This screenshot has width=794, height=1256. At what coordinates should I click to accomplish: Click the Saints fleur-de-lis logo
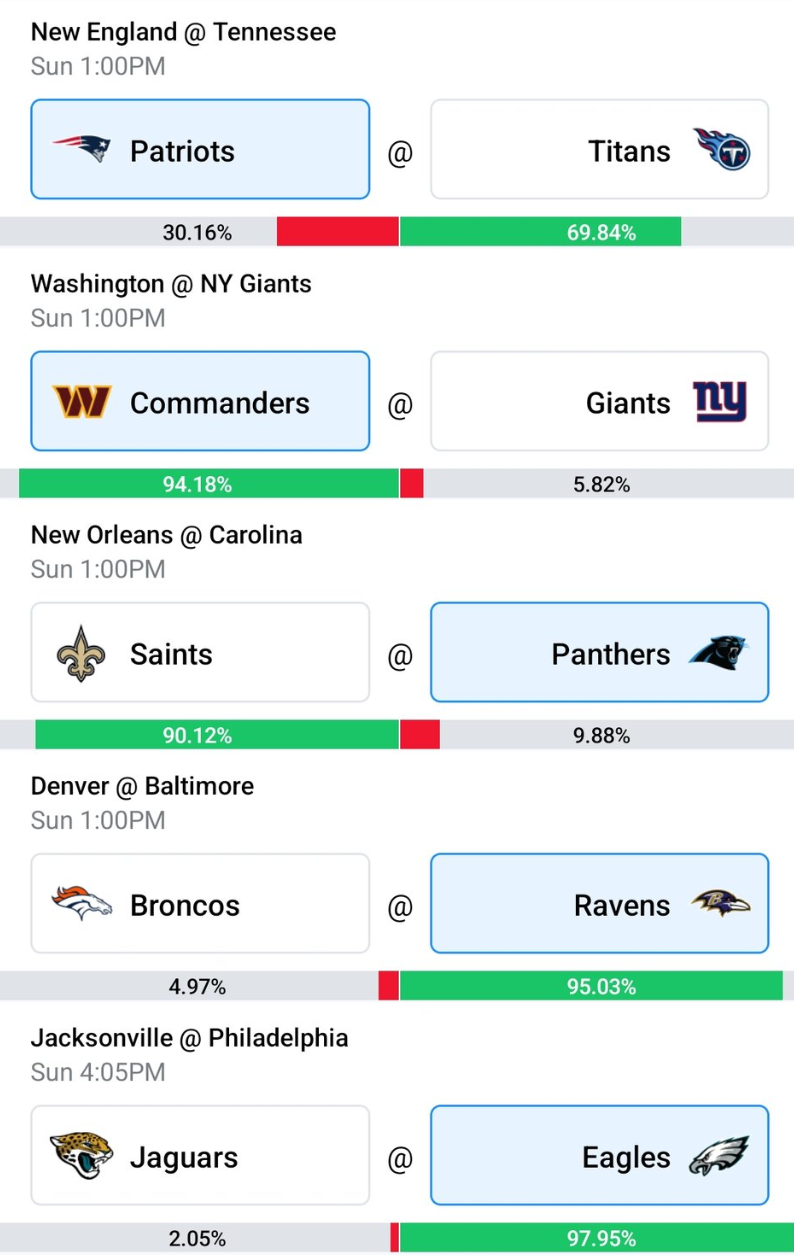pos(81,654)
